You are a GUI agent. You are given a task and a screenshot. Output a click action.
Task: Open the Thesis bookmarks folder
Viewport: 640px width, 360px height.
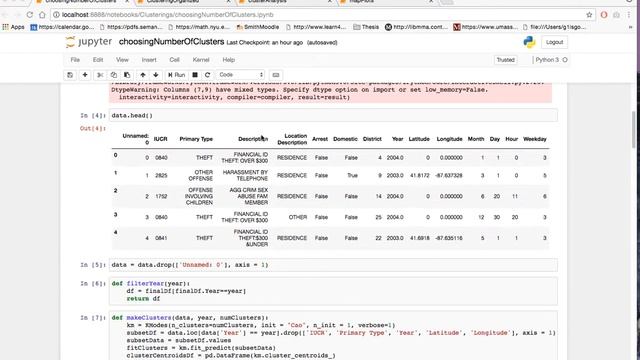click(x=366, y=27)
